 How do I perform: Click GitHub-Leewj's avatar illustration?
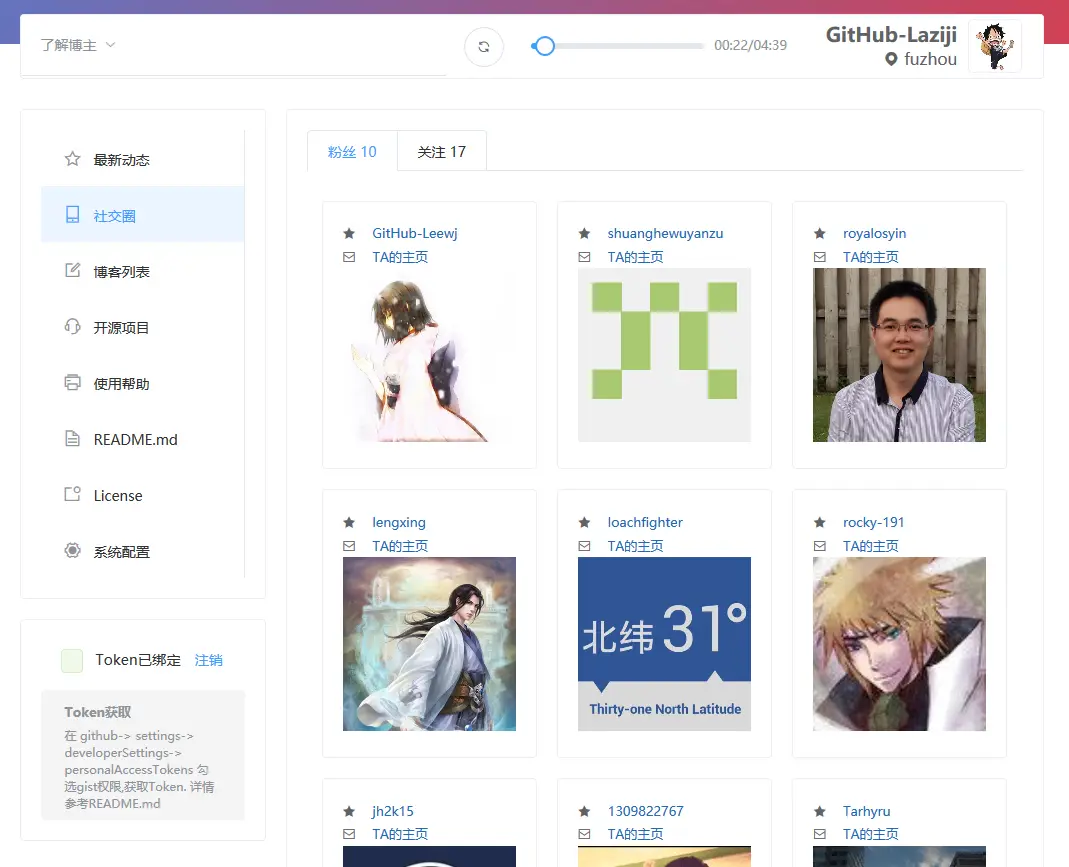coord(430,355)
